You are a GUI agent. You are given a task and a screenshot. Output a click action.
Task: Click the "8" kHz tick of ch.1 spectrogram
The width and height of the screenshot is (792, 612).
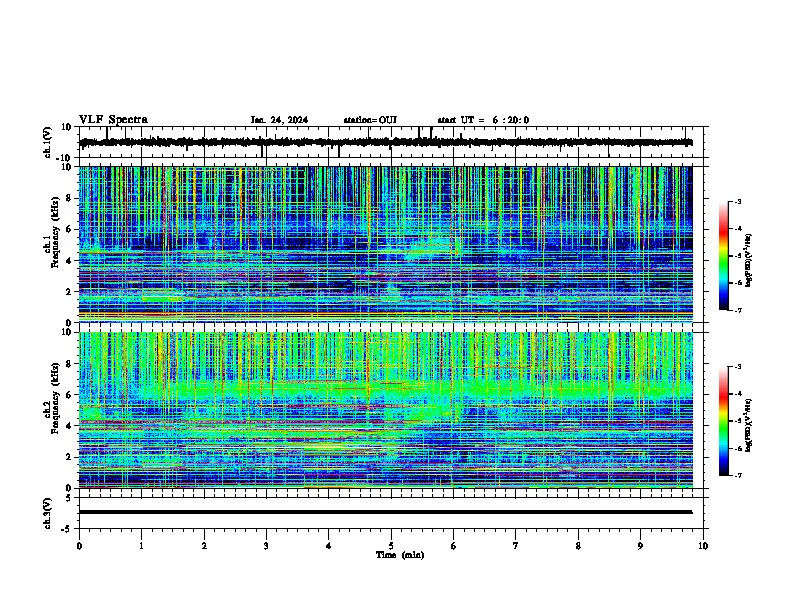[69, 198]
